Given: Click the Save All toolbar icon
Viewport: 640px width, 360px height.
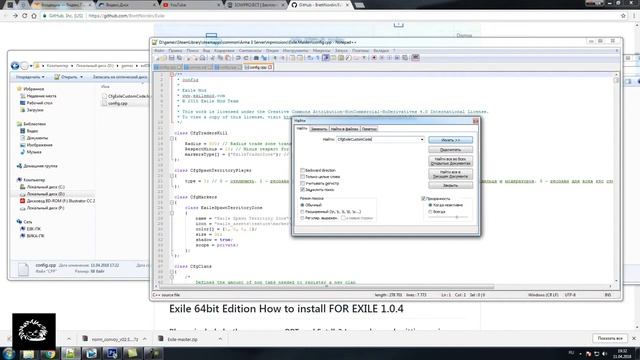Looking at the screenshot, I should [178, 58].
